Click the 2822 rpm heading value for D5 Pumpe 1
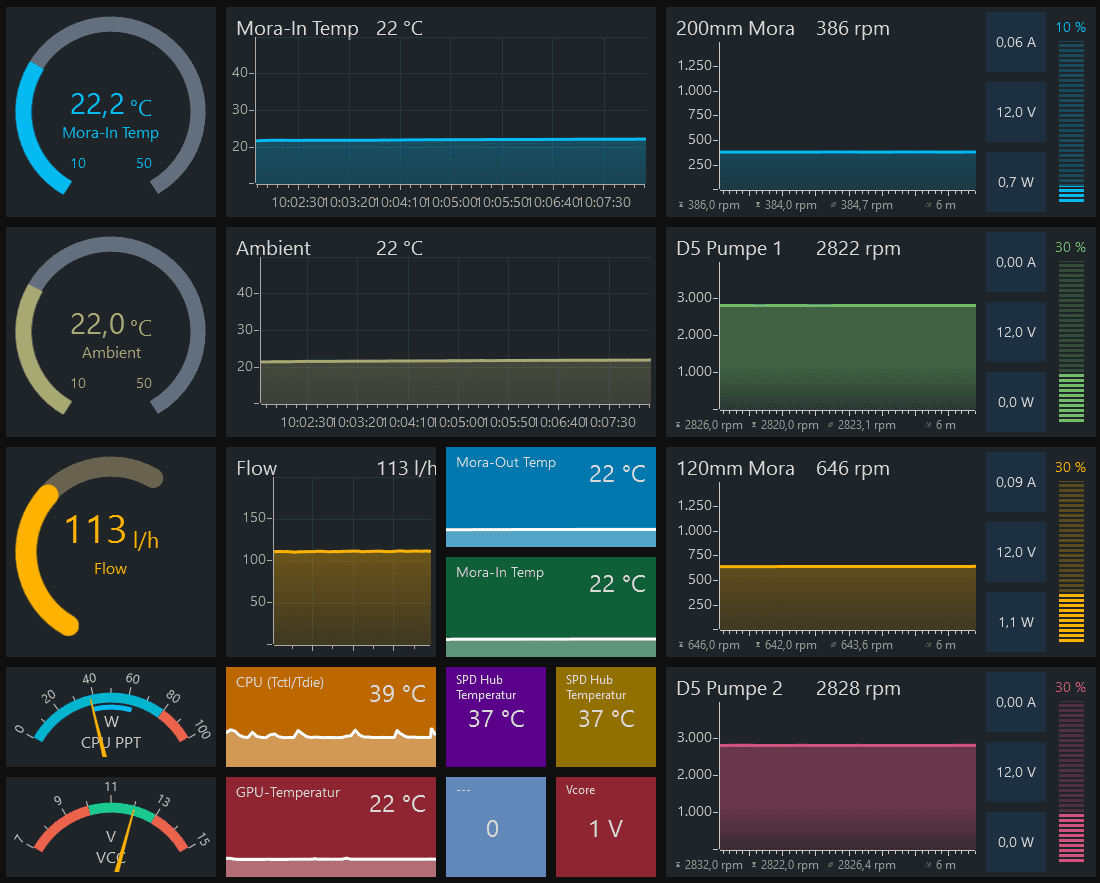The image size is (1100, 883). coord(858,249)
